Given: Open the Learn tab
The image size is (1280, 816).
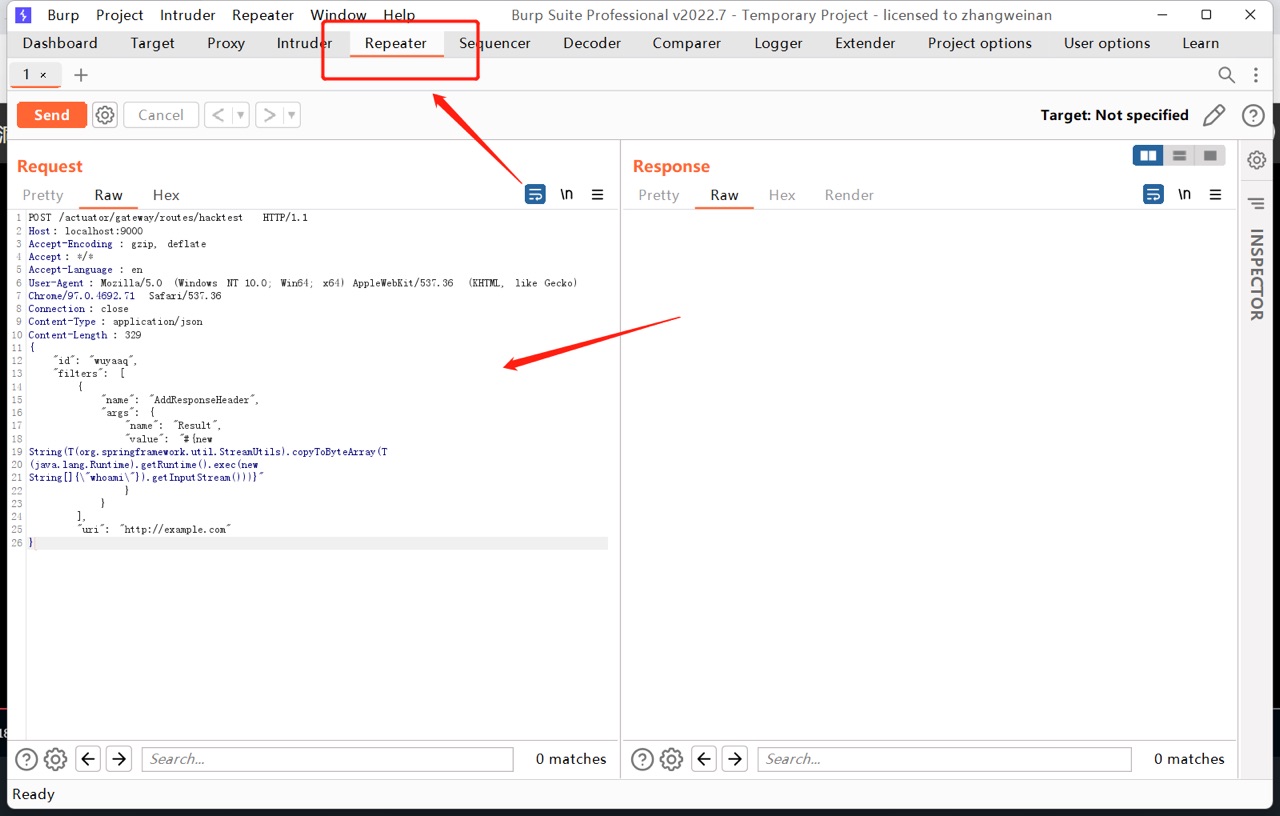Looking at the screenshot, I should pyautogui.click(x=1201, y=43).
